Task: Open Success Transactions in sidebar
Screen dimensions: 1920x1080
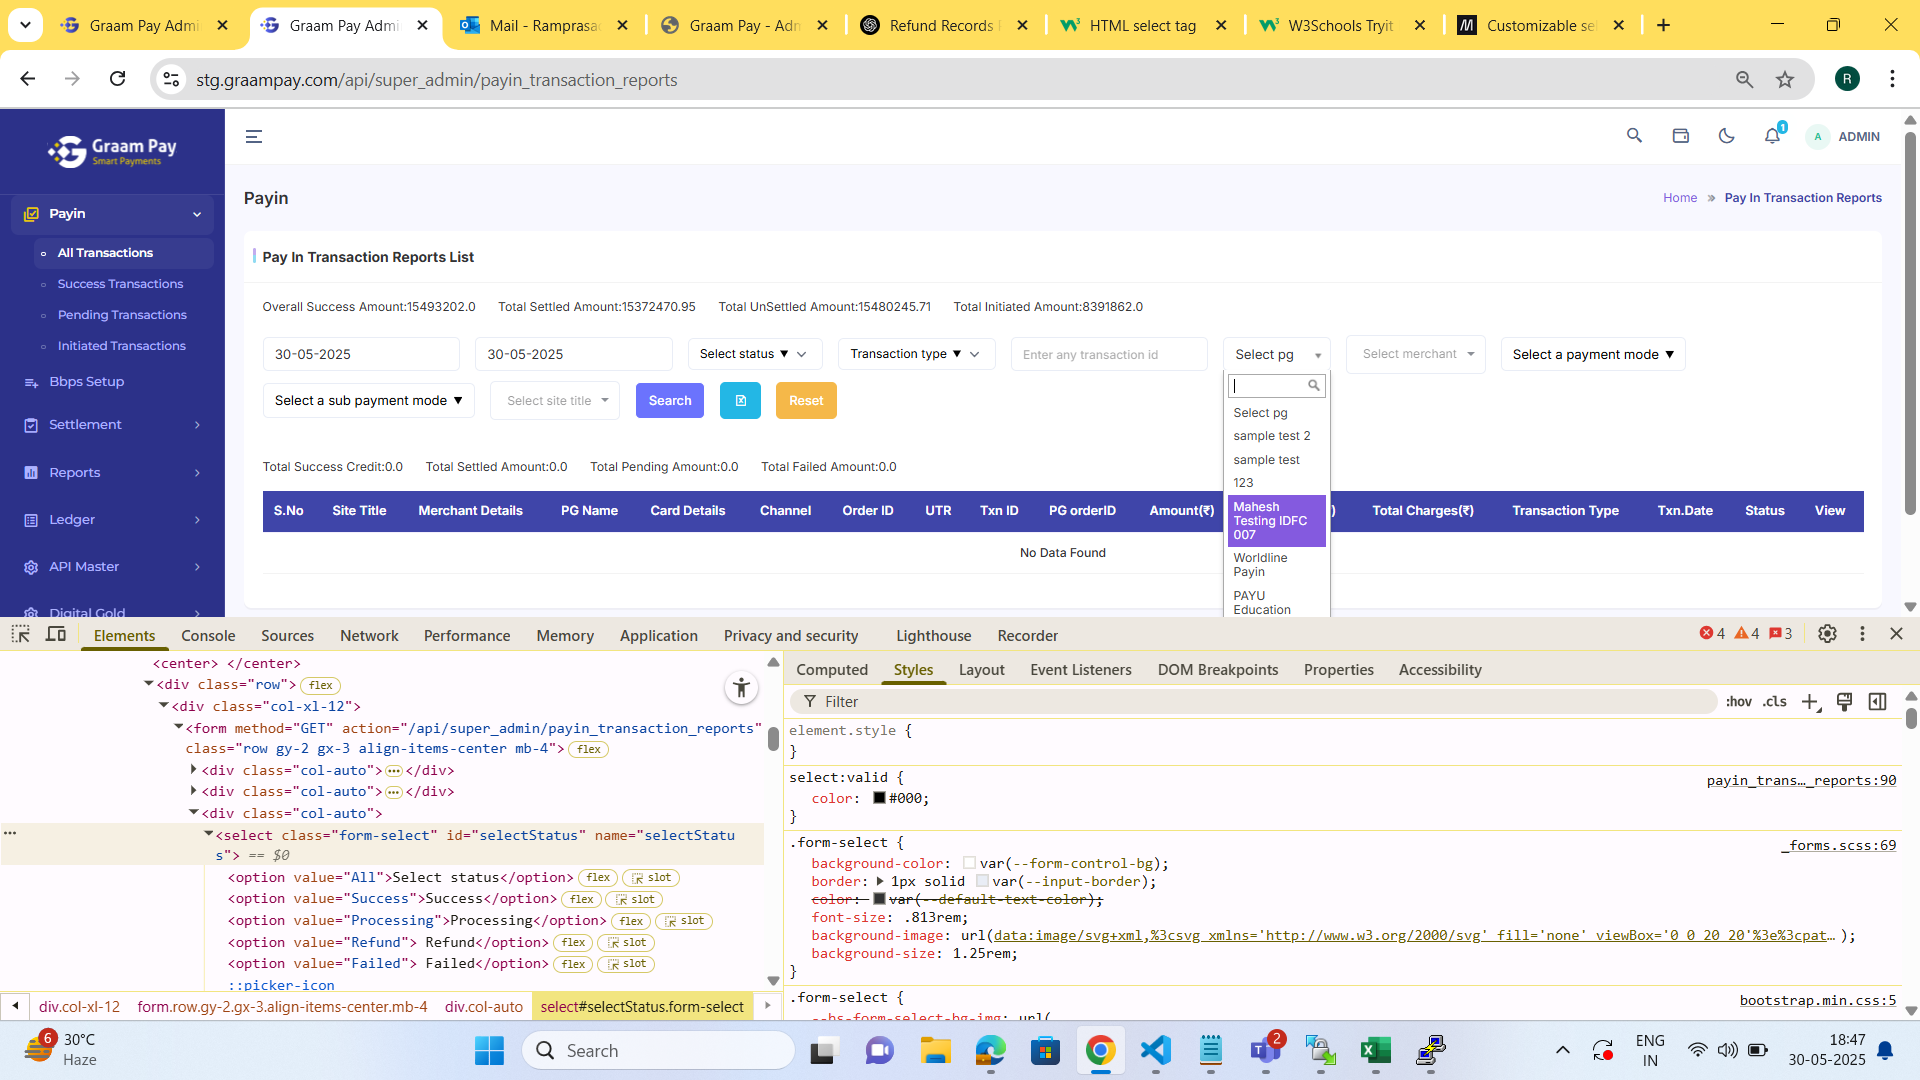Action: (120, 284)
